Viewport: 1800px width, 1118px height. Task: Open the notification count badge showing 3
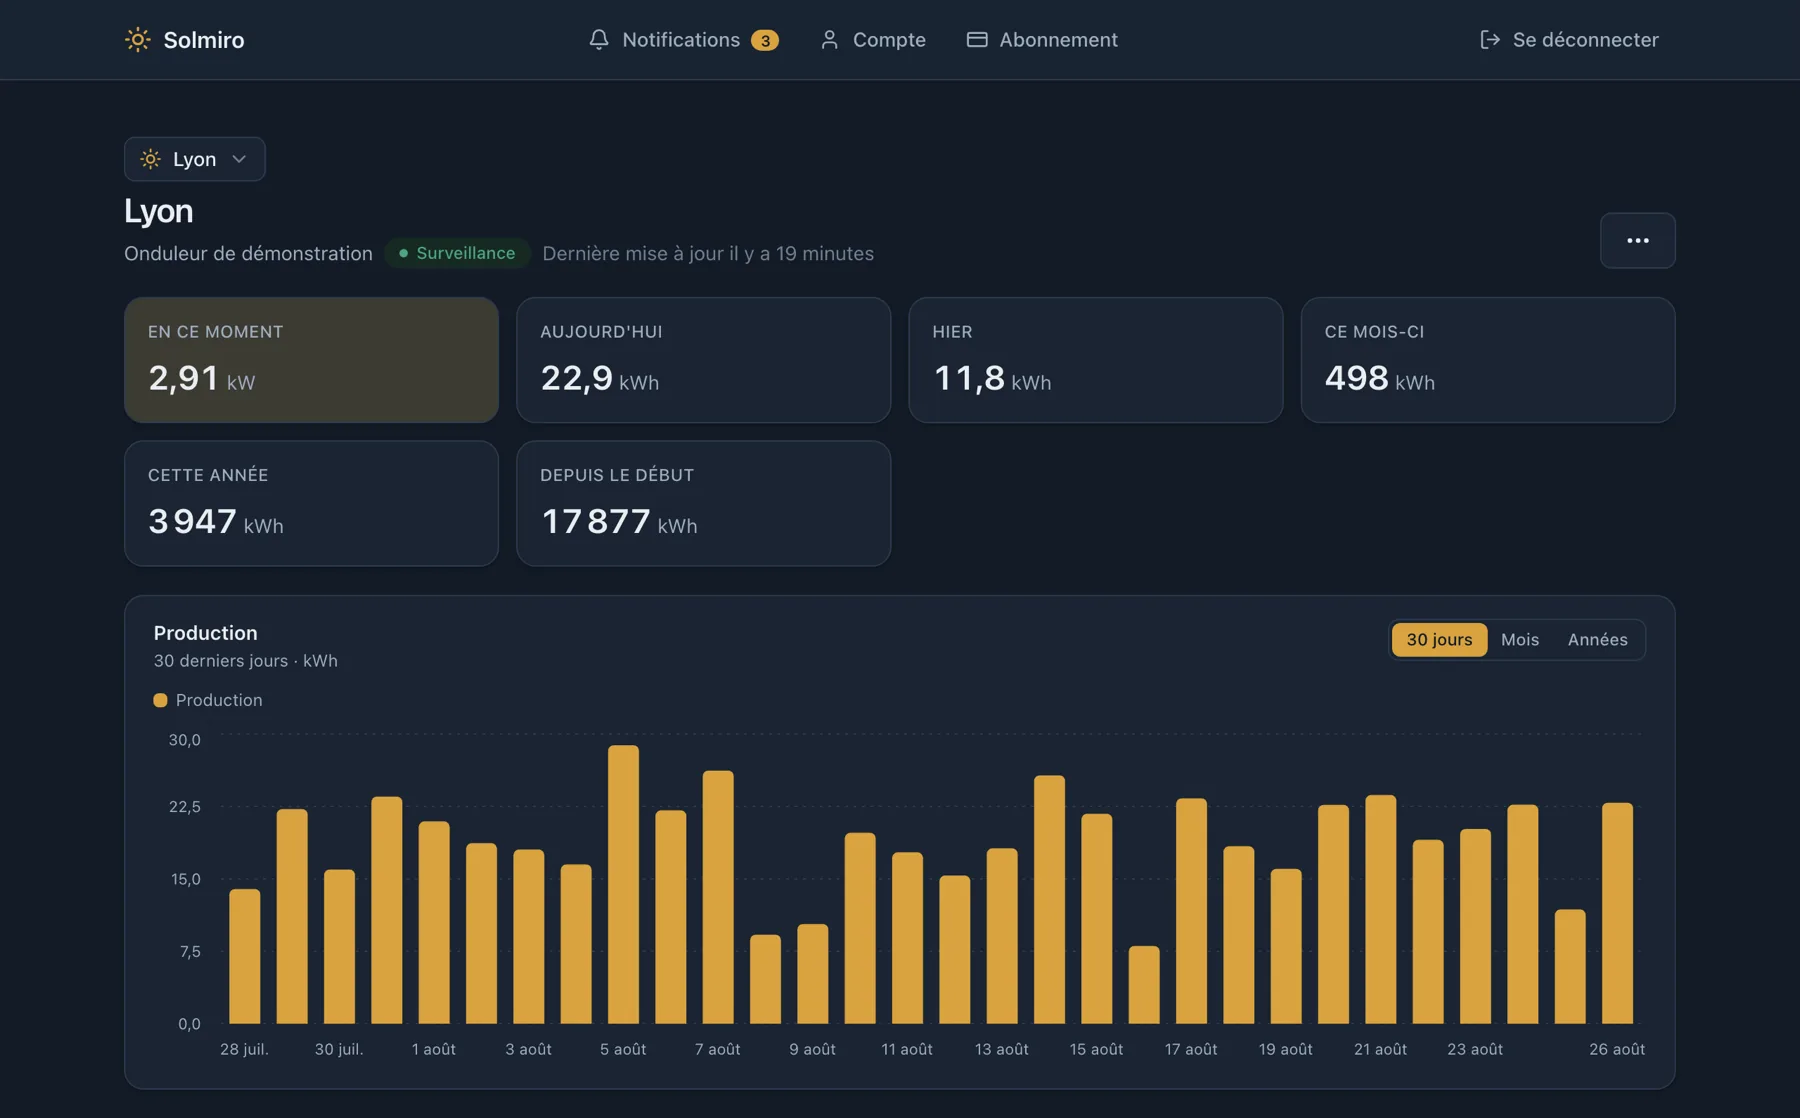pyautogui.click(x=765, y=40)
